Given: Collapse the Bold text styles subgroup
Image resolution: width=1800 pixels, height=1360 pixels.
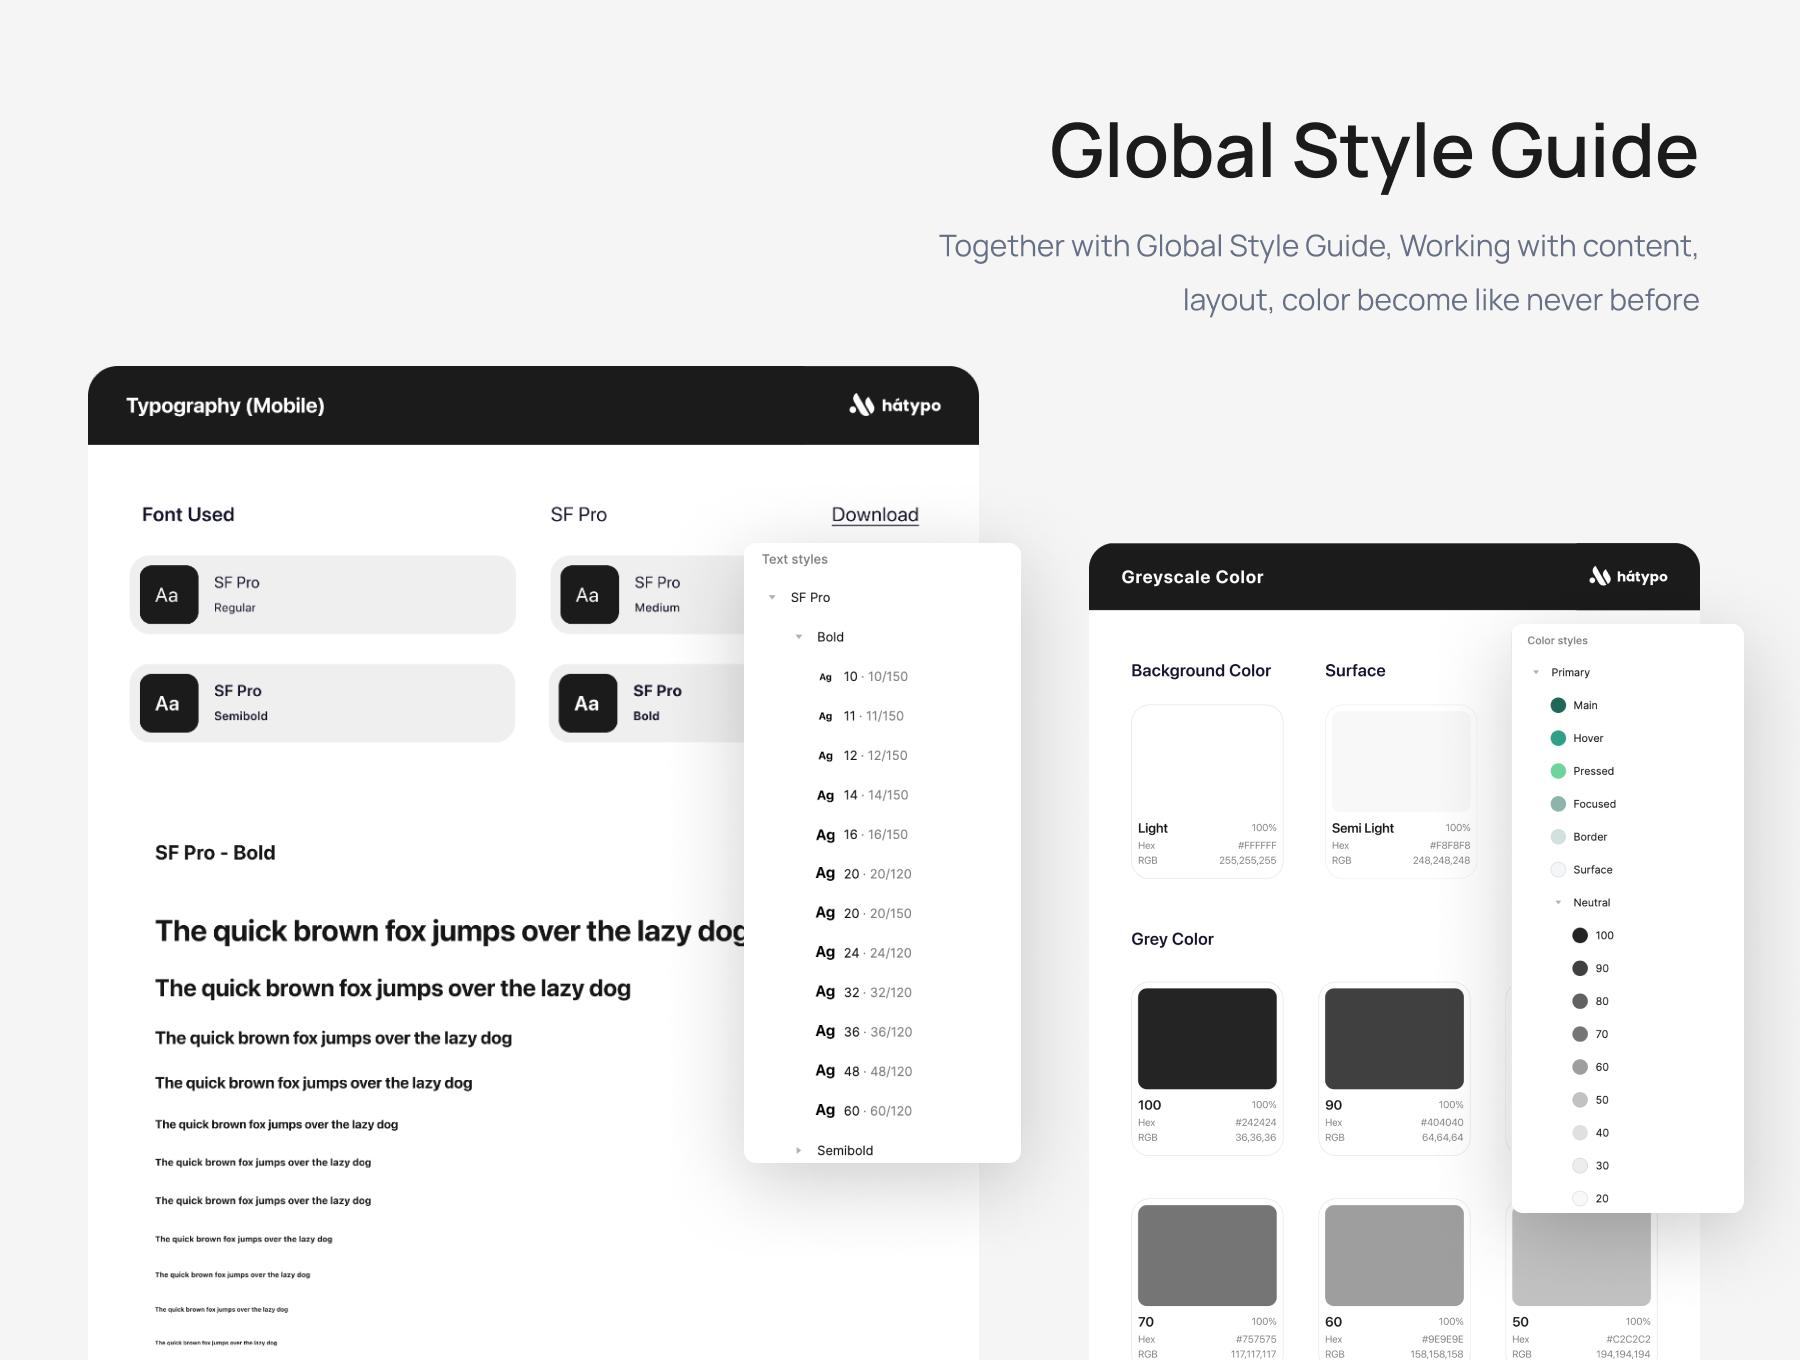Looking at the screenshot, I should [x=799, y=637].
